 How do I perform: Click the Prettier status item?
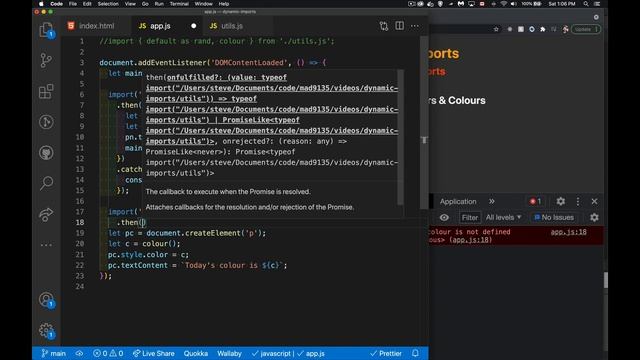[x=386, y=353]
